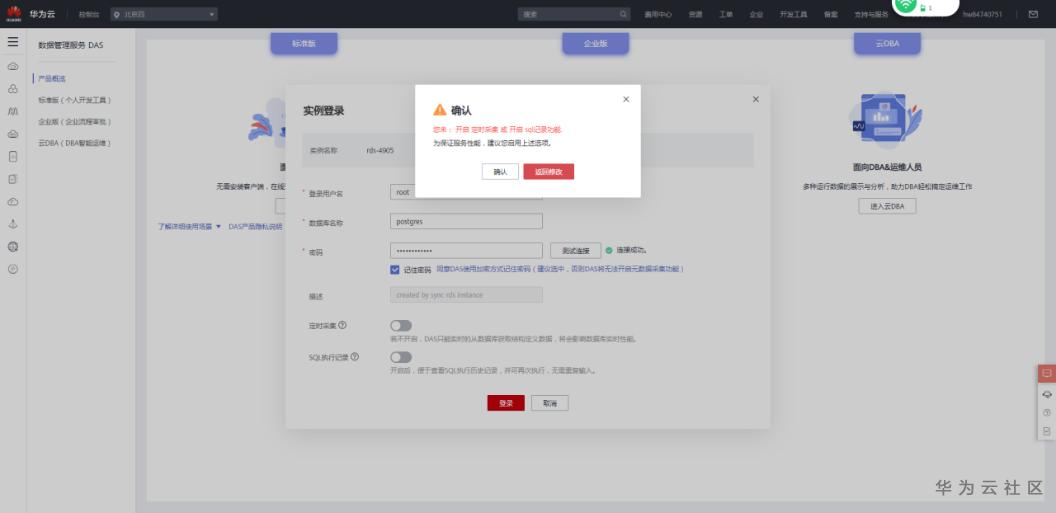Click the headset support icon on right edge

point(1047,395)
